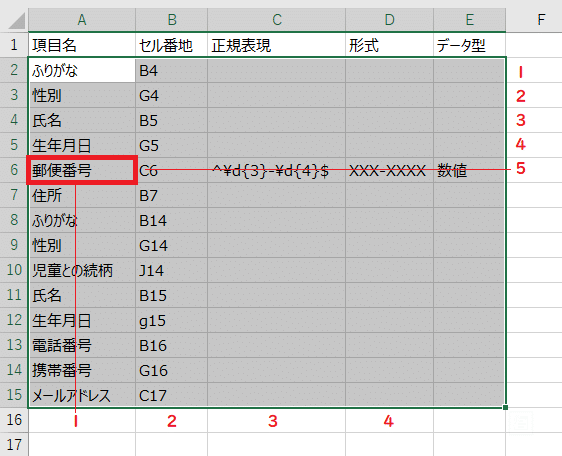Click cell containing C17
This screenshot has height=456, width=562.
coord(172,395)
